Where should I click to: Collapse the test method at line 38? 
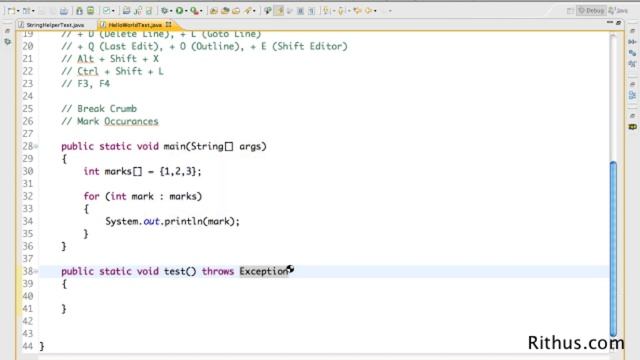(x=36, y=271)
